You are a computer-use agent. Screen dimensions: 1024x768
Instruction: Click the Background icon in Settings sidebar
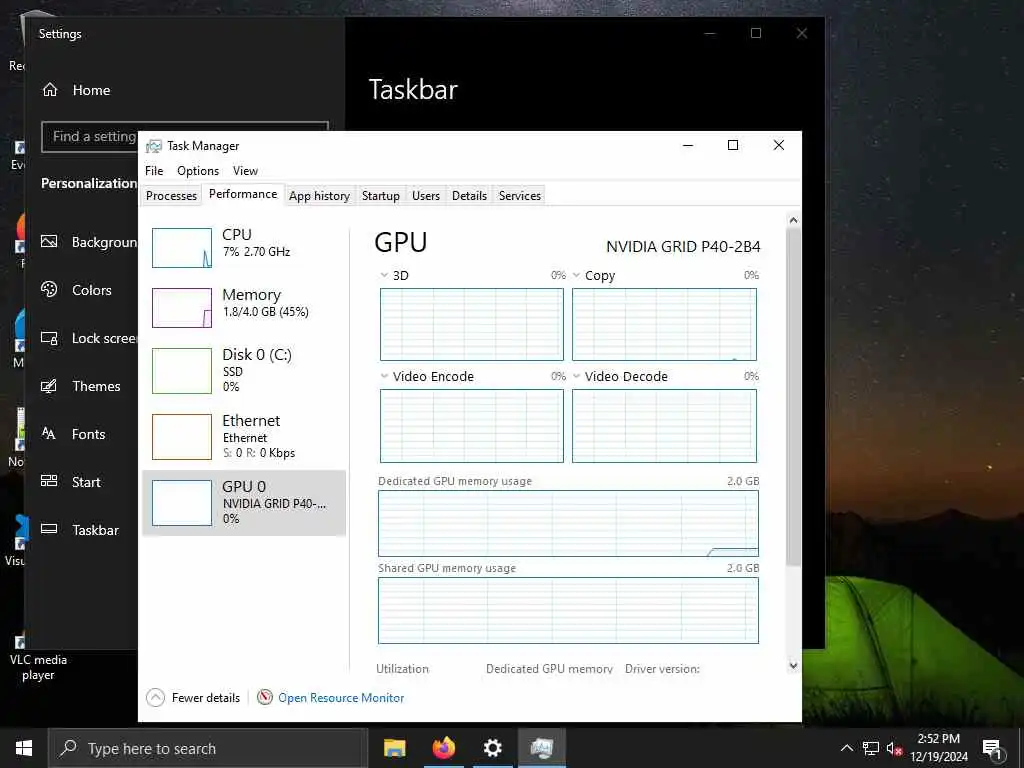click(x=49, y=241)
